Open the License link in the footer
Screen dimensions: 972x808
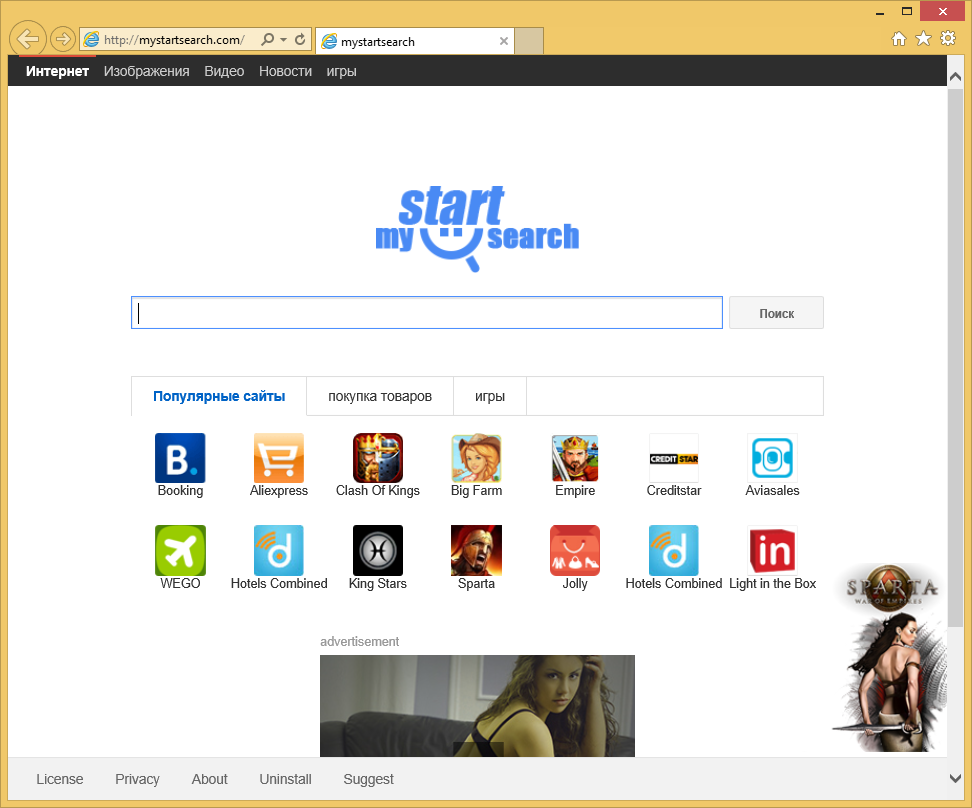(60, 779)
